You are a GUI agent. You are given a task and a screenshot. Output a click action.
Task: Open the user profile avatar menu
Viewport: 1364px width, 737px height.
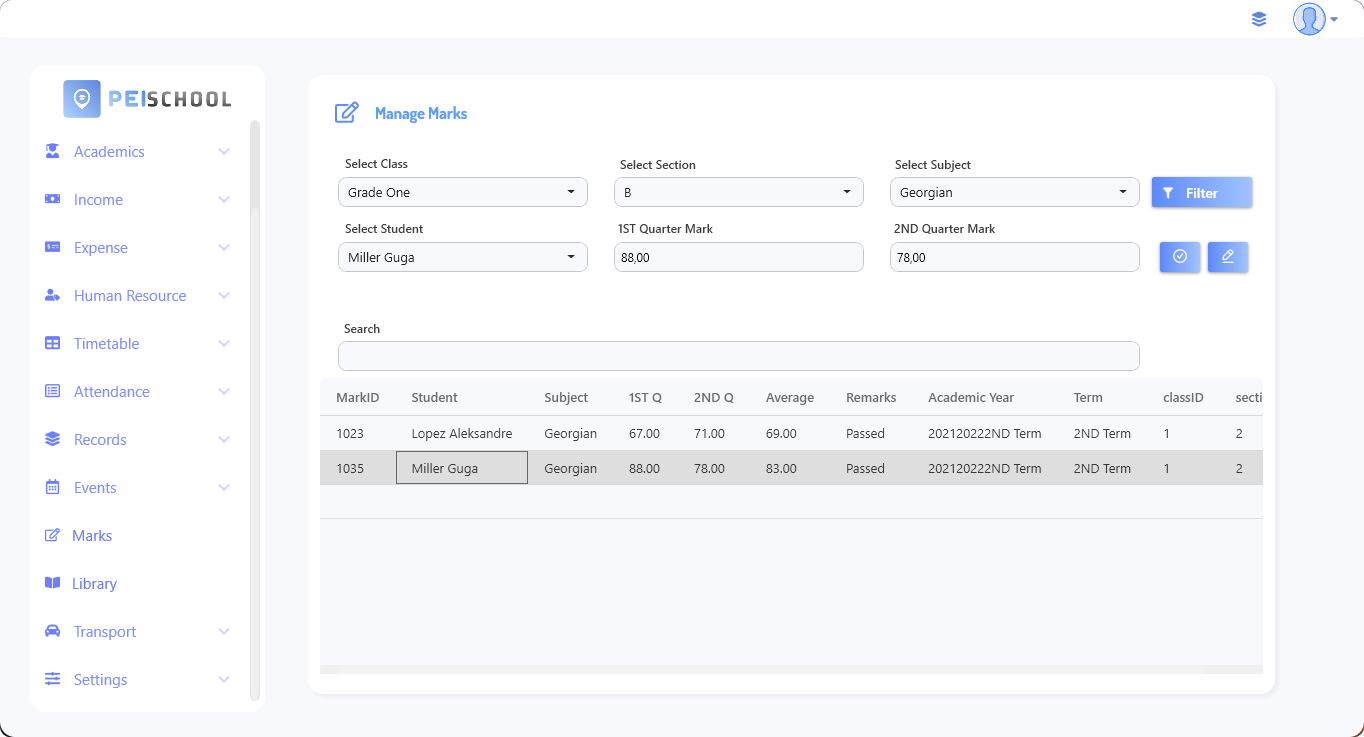pyautogui.click(x=1313, y=19)
